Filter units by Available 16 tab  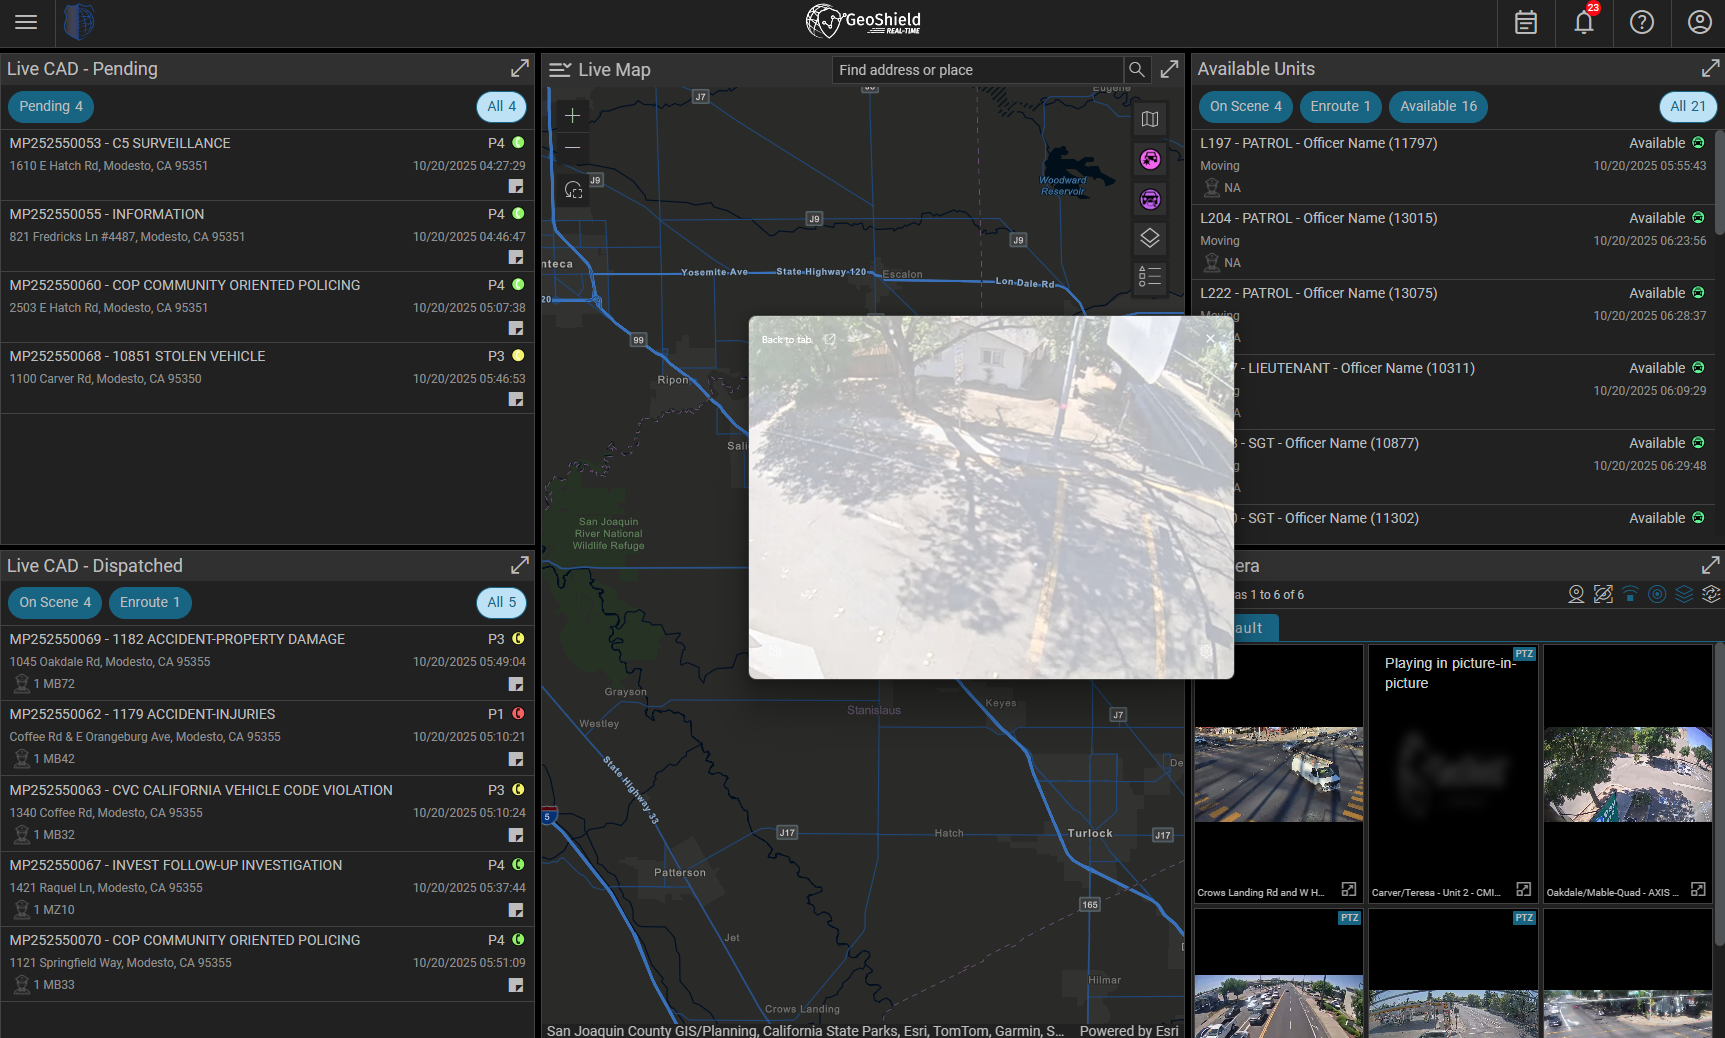(1437, 106)
